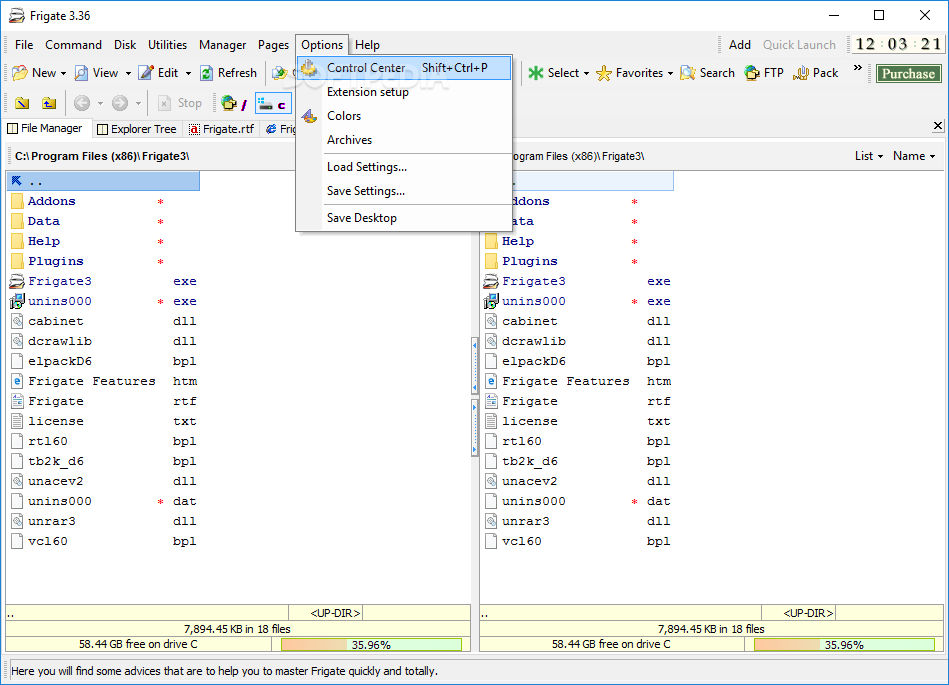Click the Refresh toolbar button

pyautogui.click(x=229, y=73)
